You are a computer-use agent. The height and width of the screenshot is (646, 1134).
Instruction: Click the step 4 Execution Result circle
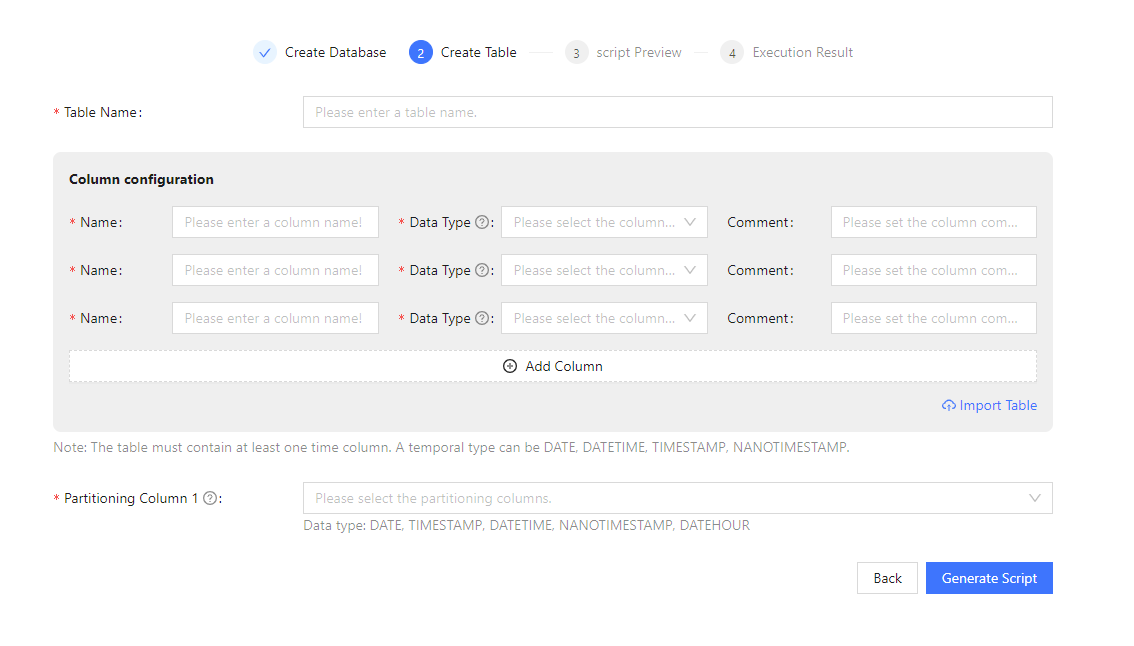(x=732, y=53)
